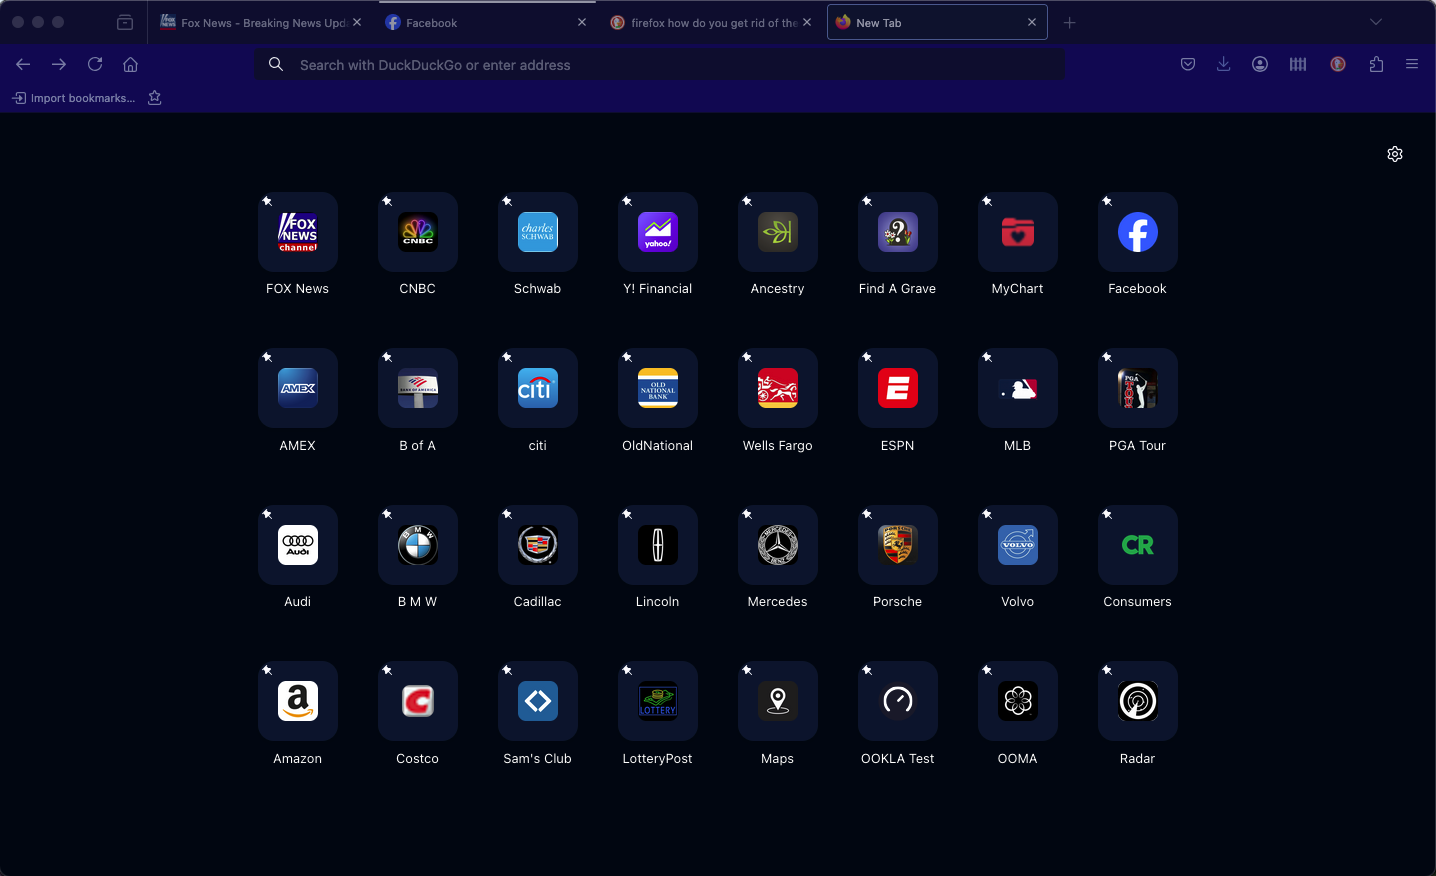Open the citi shortcut tile

click(x=538, y=388)
